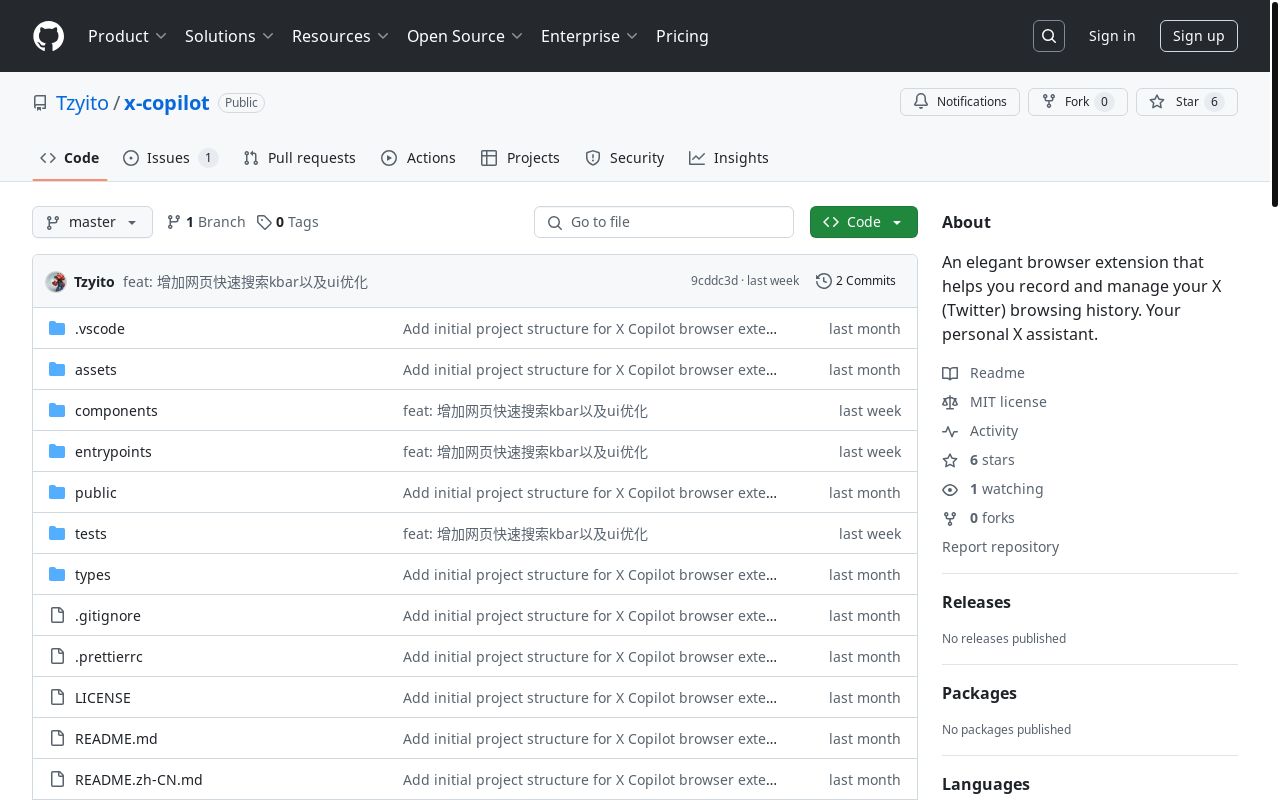The height and width of the screenshot is (800, 1280).
Task: Click the Go to file search field
Action: point(664,222)
